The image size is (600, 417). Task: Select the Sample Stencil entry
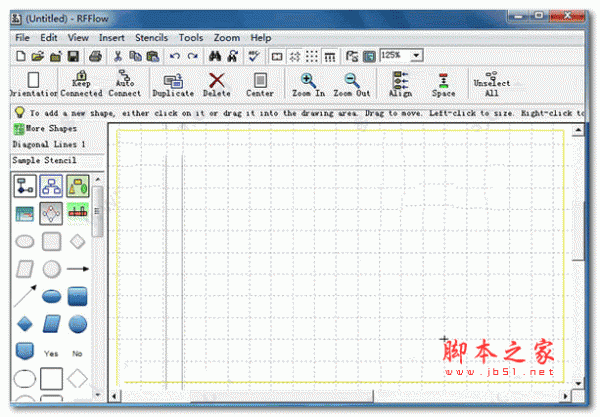point(44,160)
